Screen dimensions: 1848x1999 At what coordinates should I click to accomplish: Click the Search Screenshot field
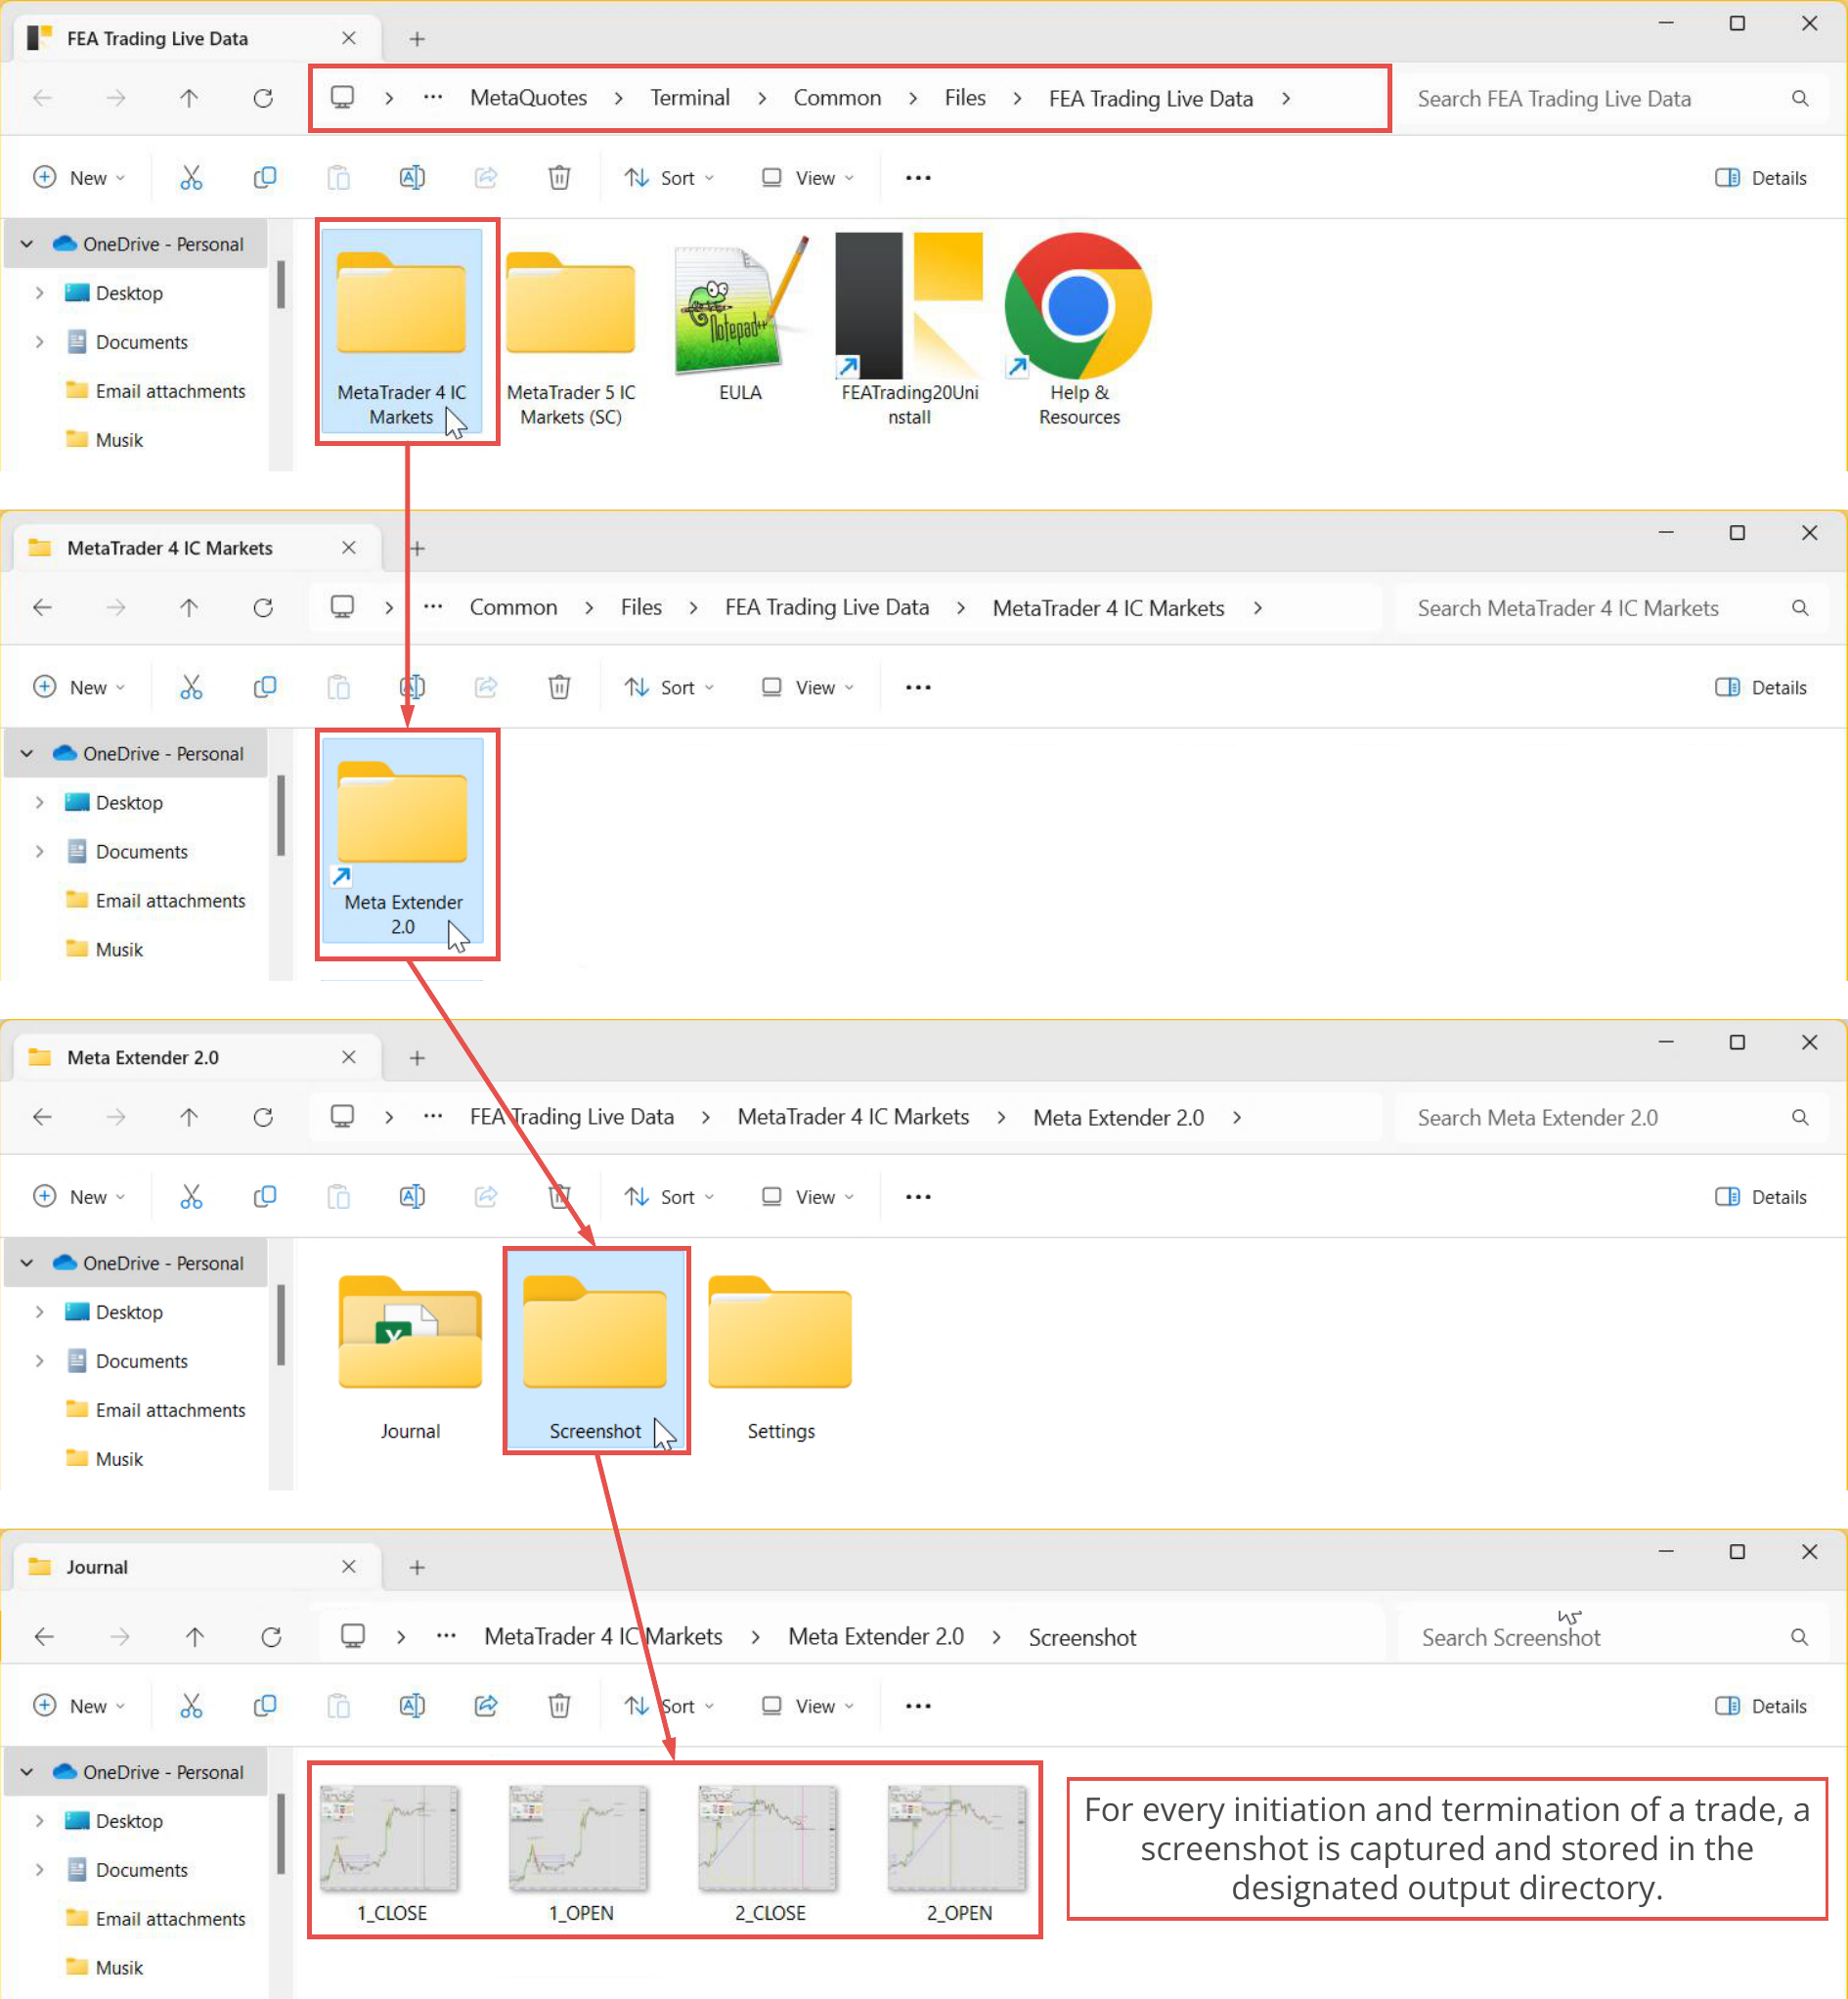pyautogui.click(x=1610, y=1636)
